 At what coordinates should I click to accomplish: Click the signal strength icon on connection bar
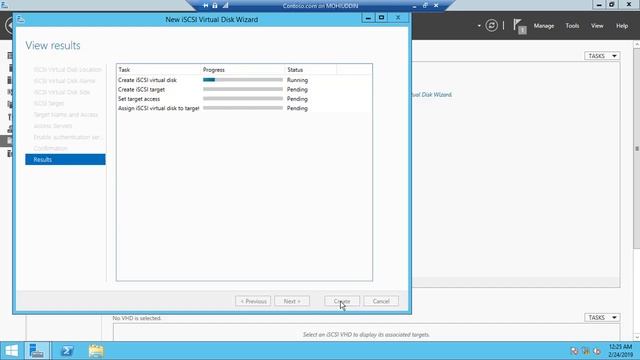[225, 6]
